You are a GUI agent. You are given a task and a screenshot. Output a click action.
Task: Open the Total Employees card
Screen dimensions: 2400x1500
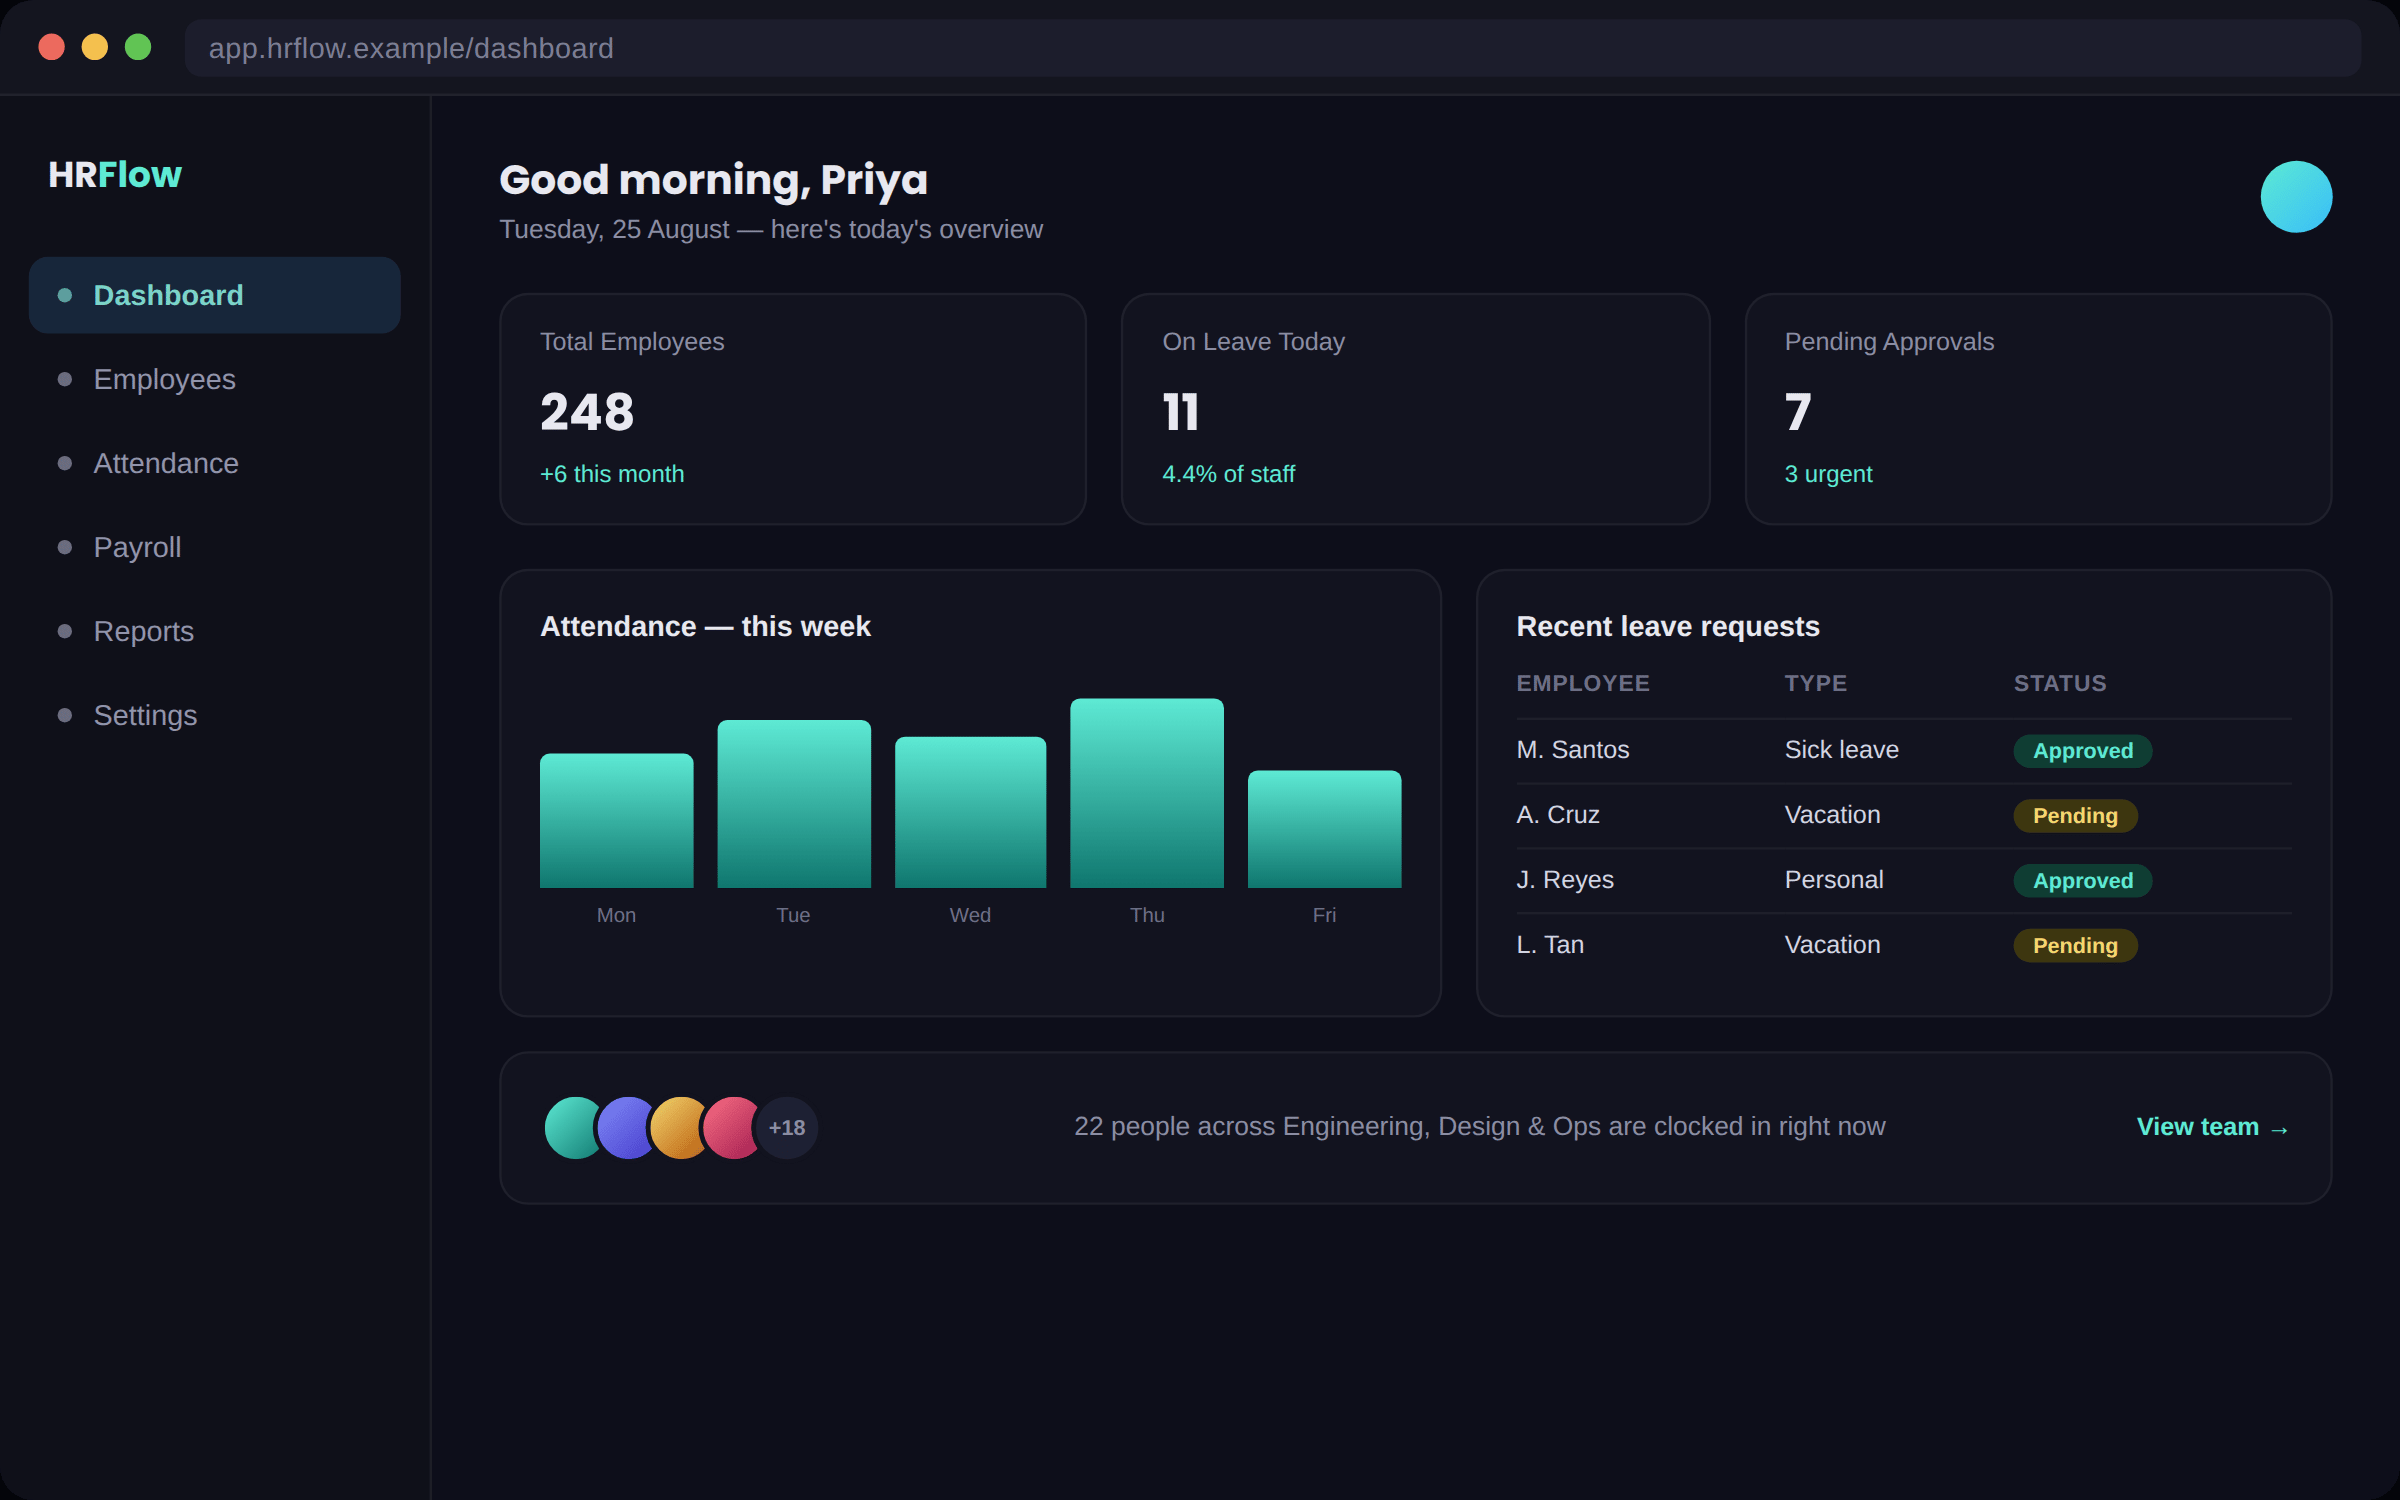[793, 409]
